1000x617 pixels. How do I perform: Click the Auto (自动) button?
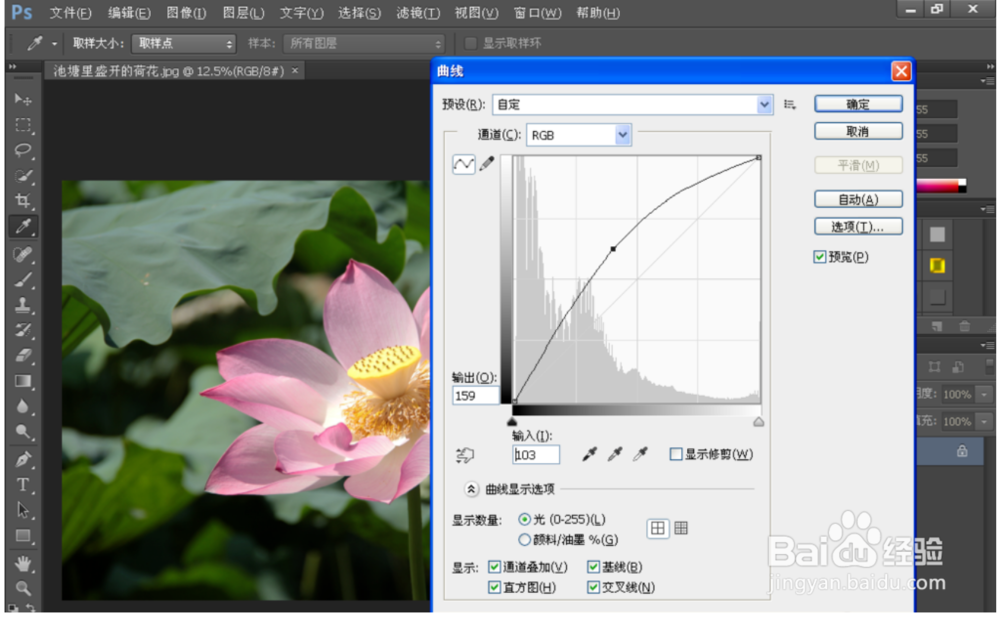coord(858,200)
